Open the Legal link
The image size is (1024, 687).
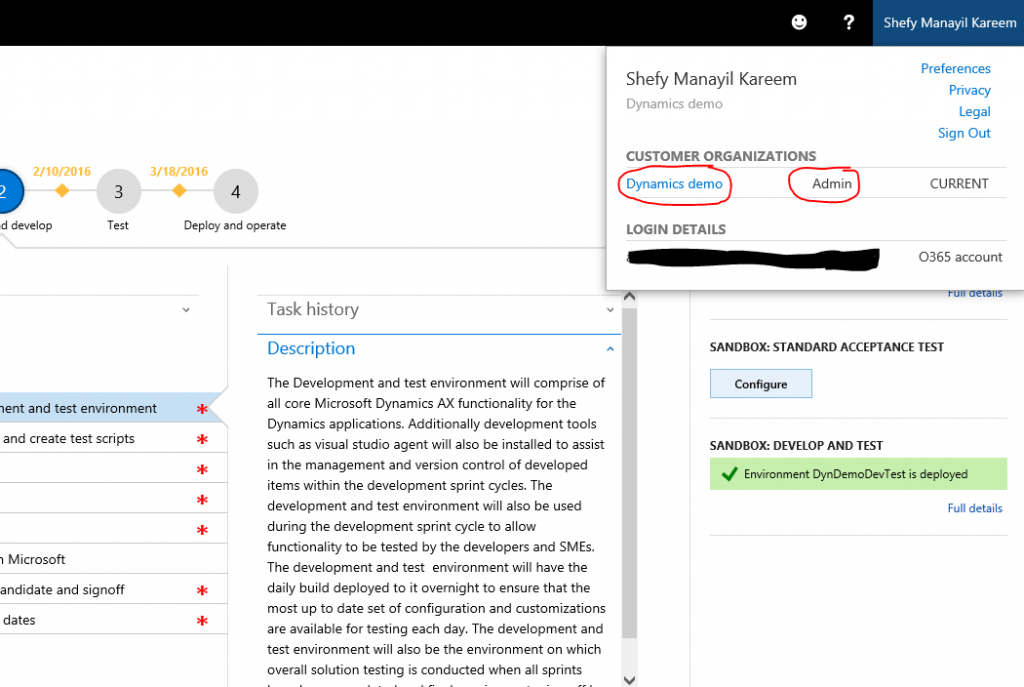(974, 112)
